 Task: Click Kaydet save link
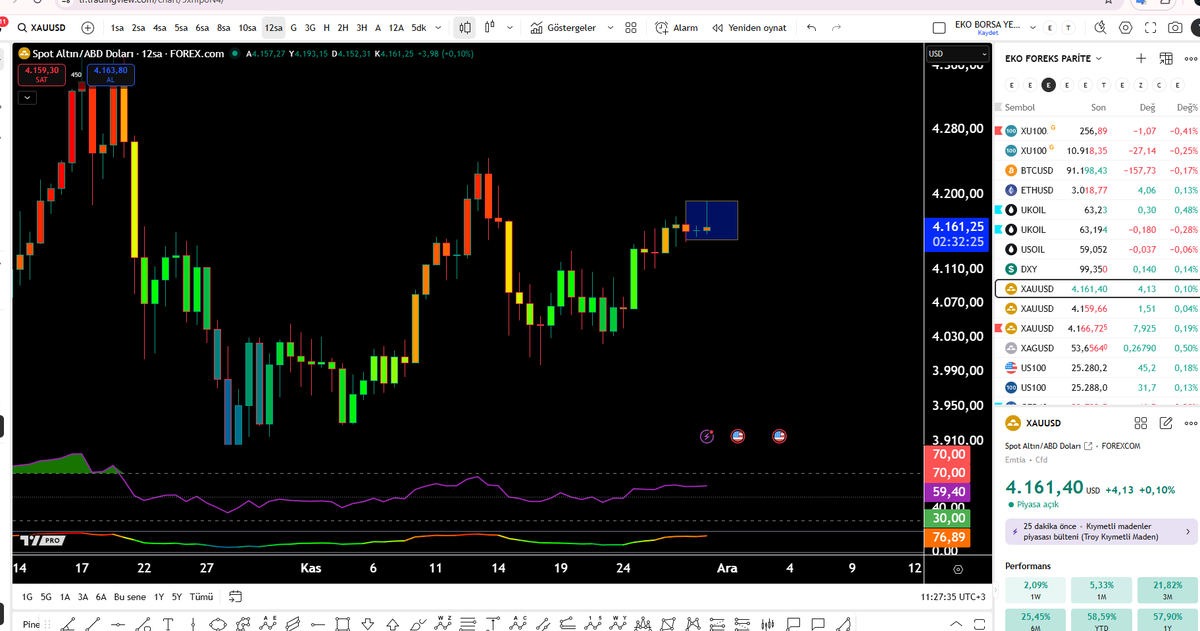click(x=988, y=34)
